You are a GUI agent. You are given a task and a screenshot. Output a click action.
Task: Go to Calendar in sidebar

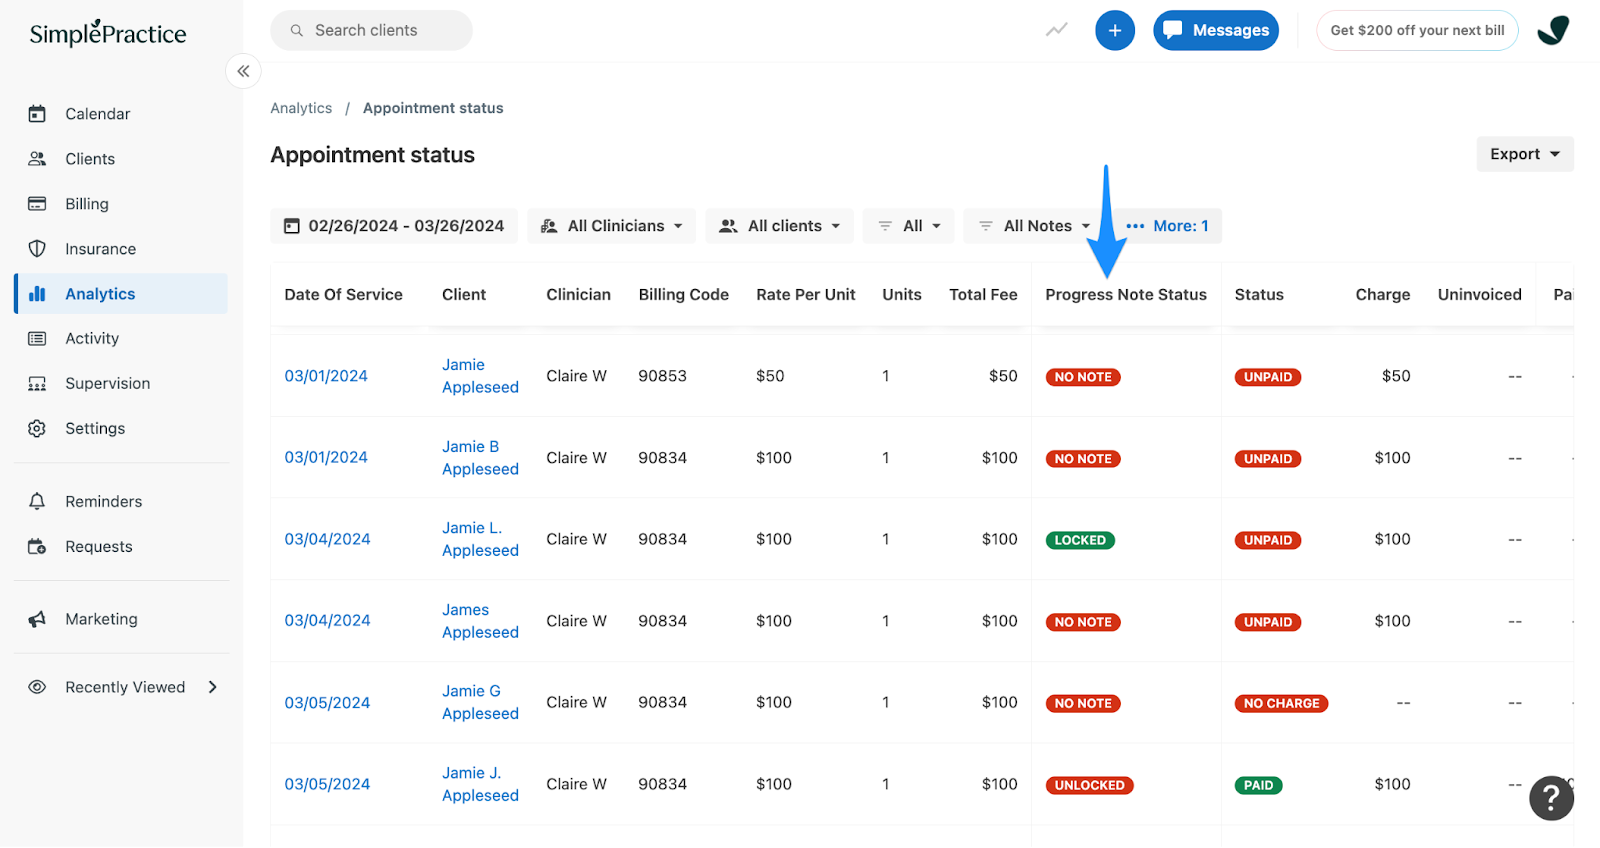(98, 114)
